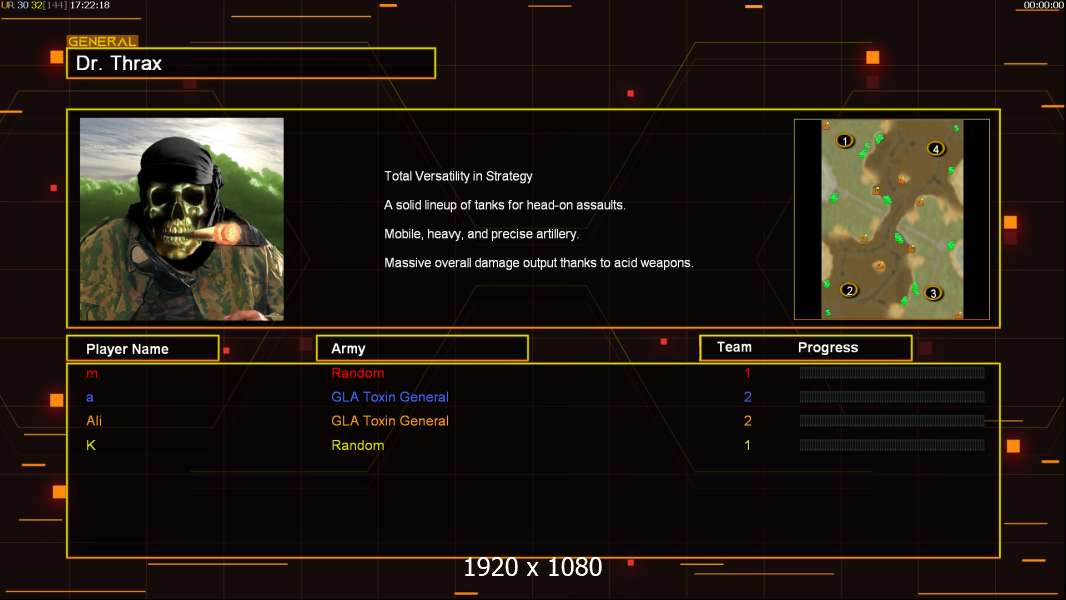Click the orange 'GLA Toxin General' army text

390,421
